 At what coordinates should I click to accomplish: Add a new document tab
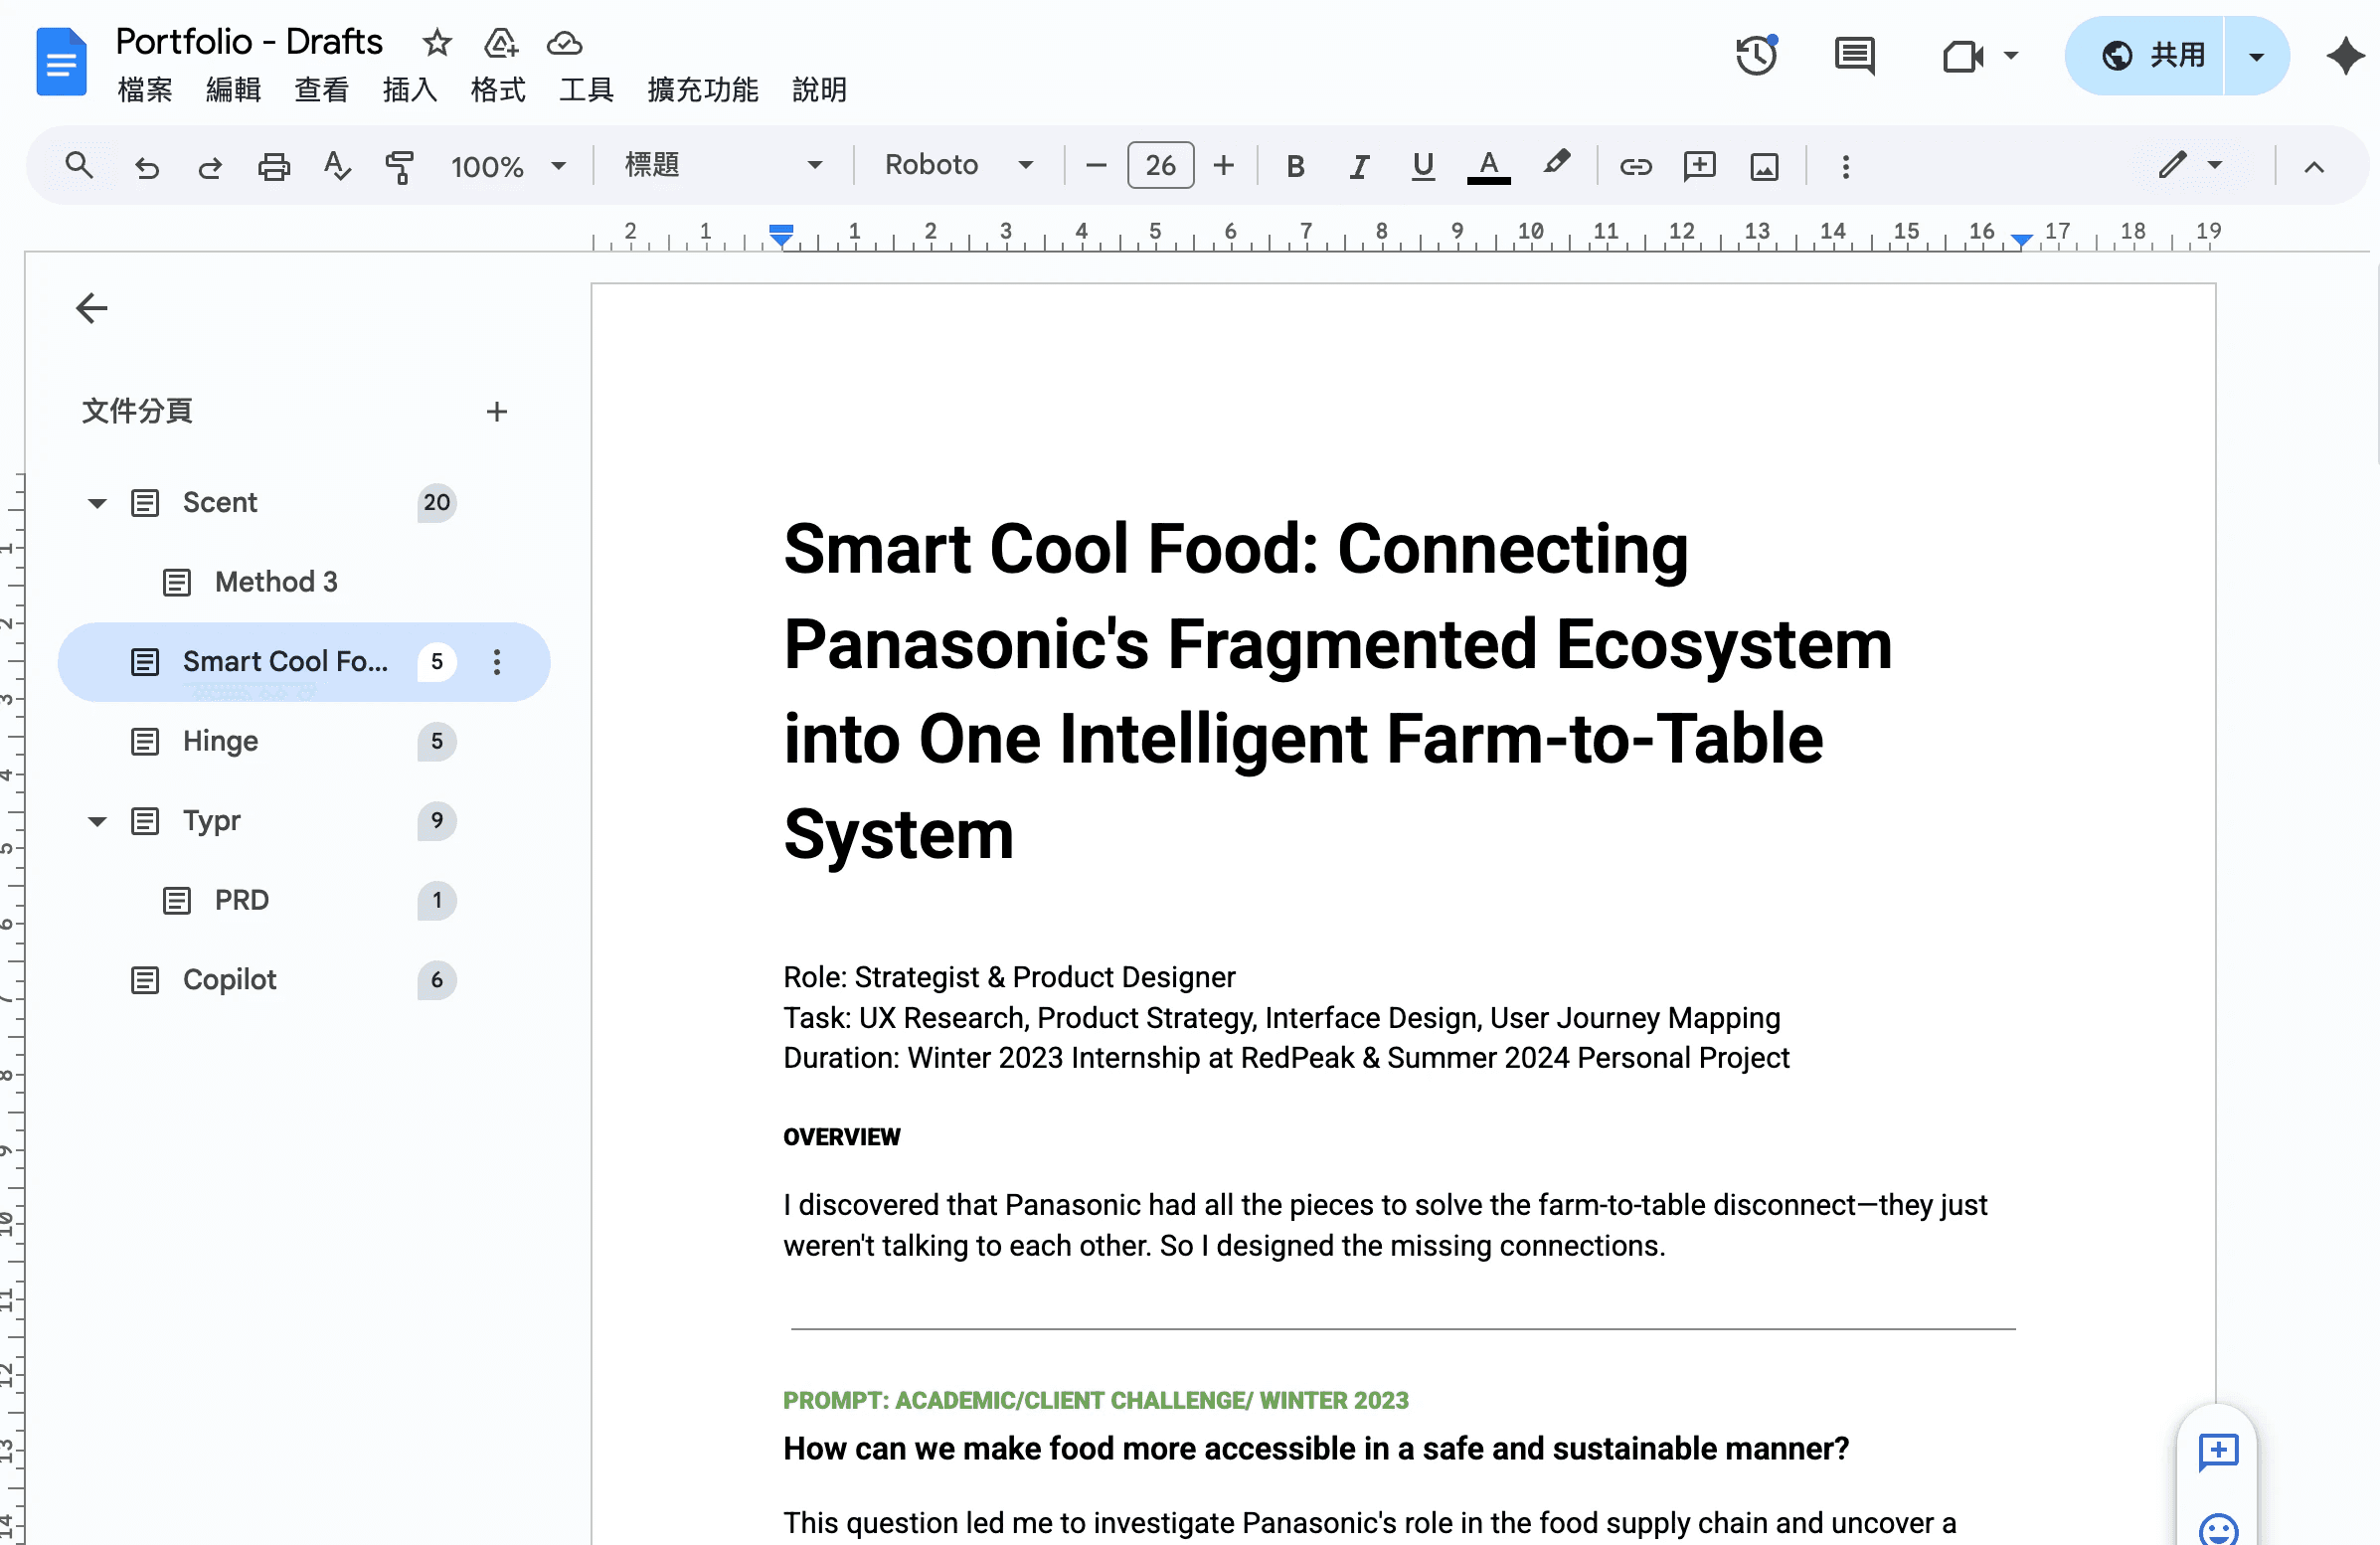(496, 411)
